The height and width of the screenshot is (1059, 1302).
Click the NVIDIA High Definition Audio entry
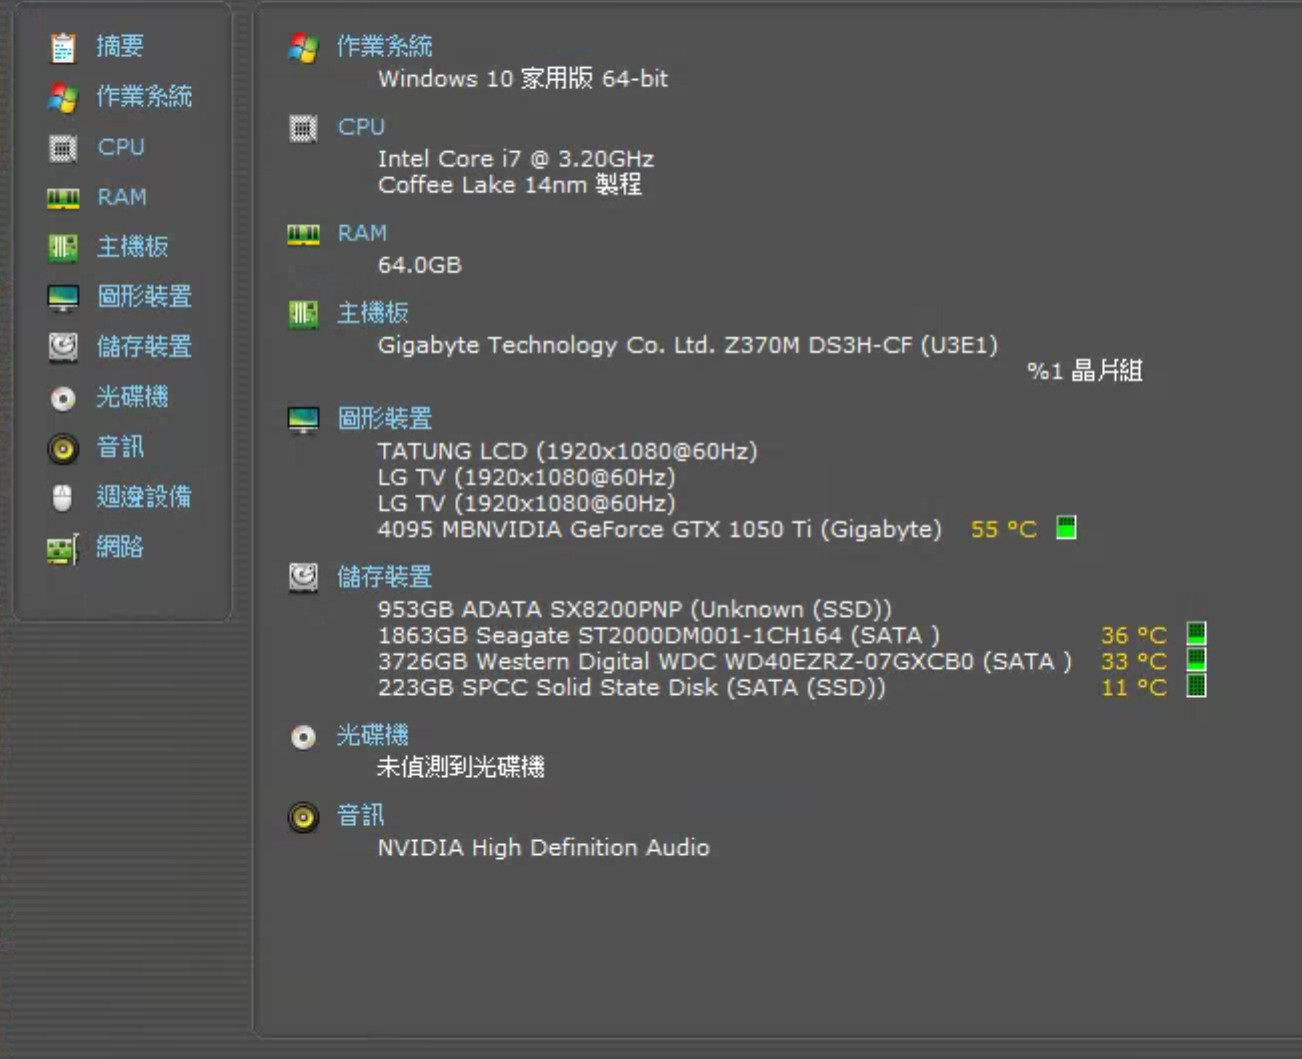pyautogui.click(x=543, y=848)
